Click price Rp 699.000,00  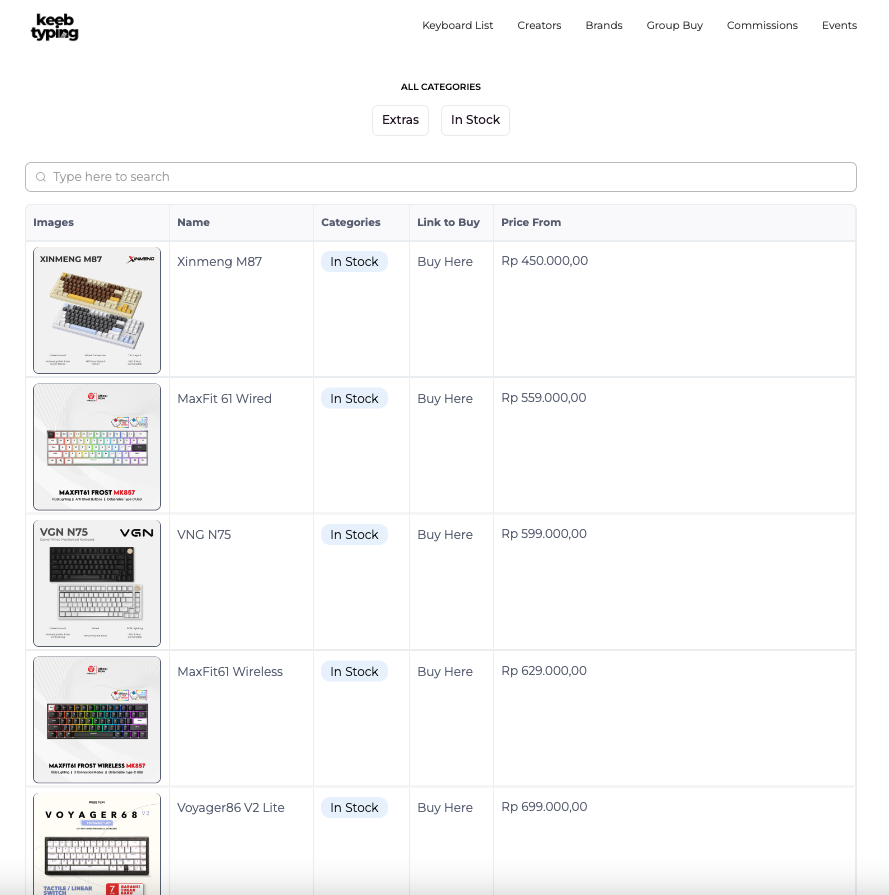point(544,807)
